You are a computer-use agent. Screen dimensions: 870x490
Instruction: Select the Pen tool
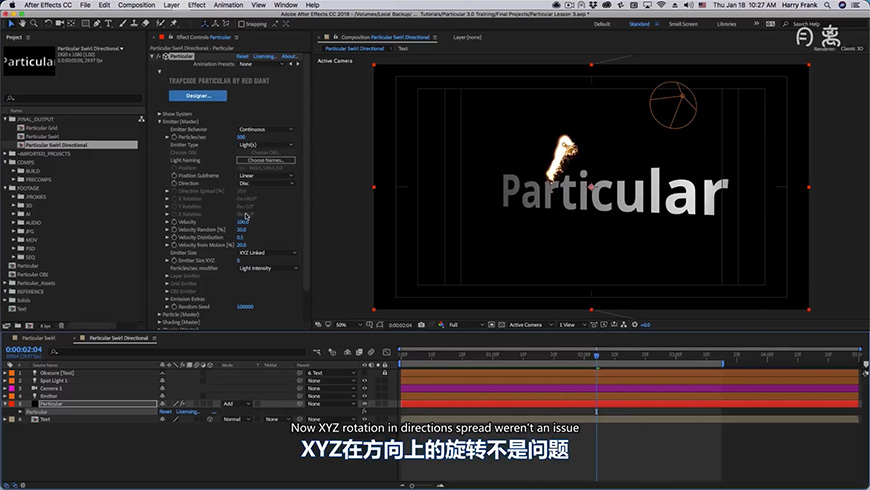point(97,24)
